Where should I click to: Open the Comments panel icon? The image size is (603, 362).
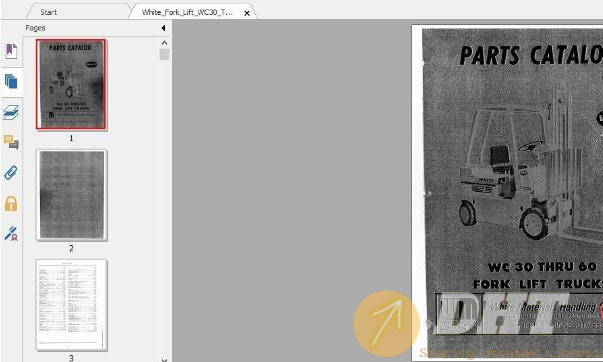tap(11, 142)
